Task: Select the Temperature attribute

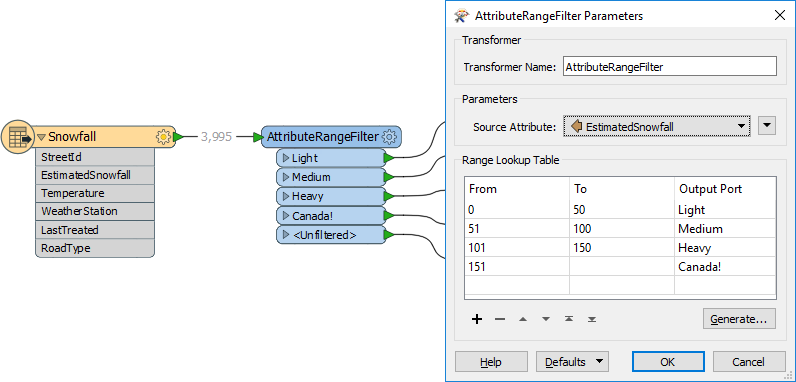Action: [x=95, y=194]
